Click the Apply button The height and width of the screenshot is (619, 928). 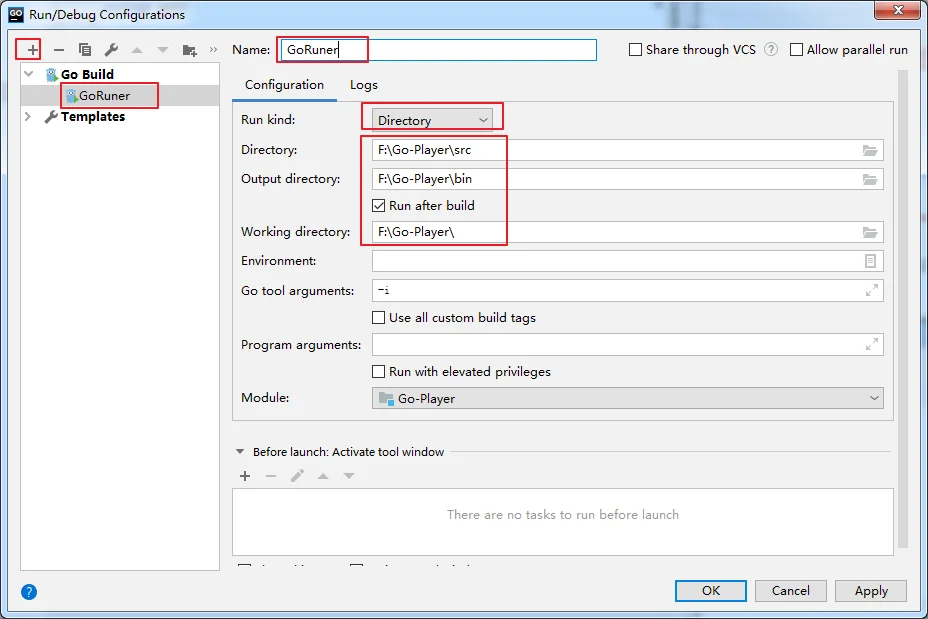tap(871, 591)
